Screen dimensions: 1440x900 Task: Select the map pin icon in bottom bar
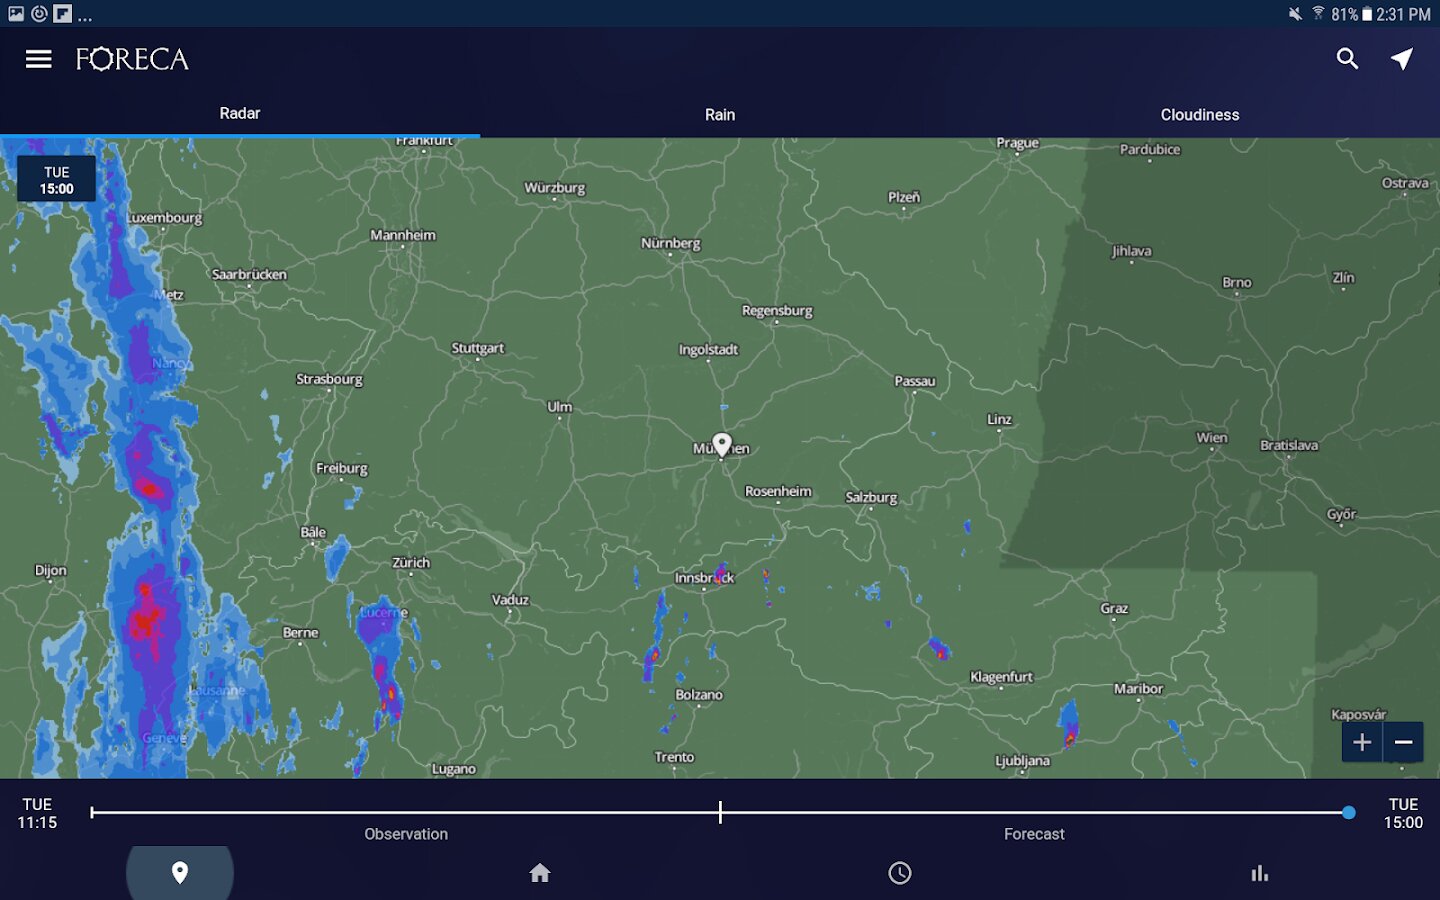click(x=180, y=873)
